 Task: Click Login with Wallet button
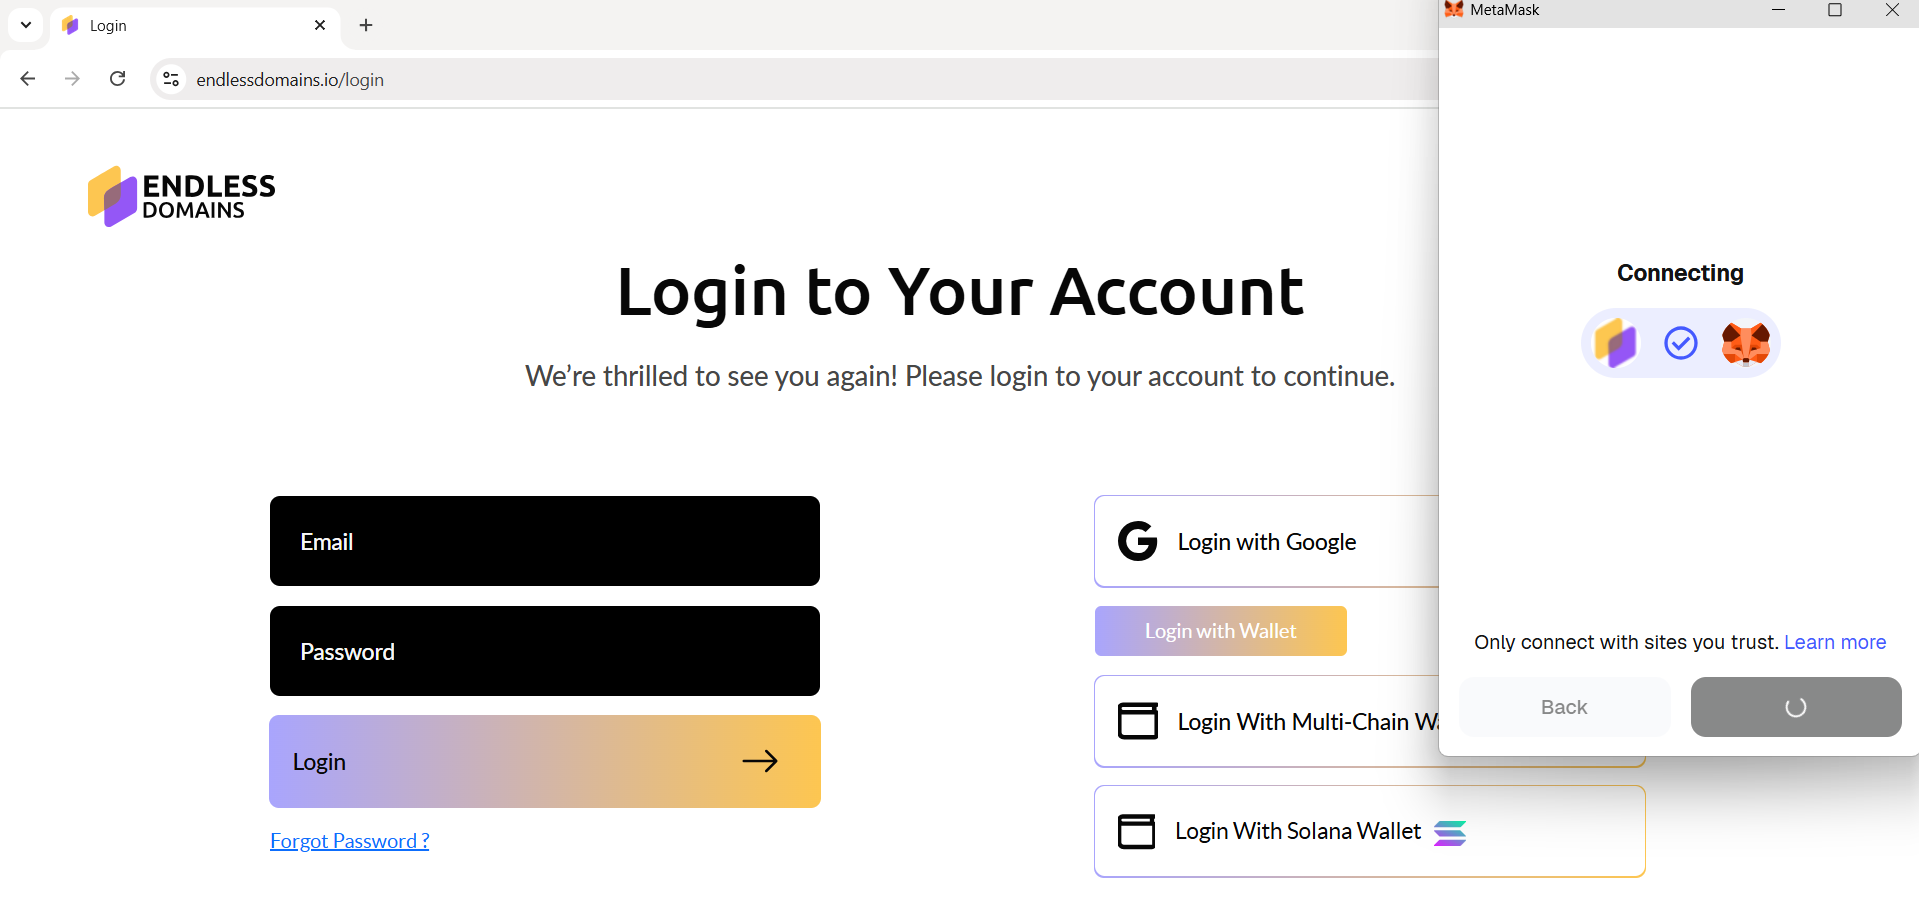point(1220,631)
